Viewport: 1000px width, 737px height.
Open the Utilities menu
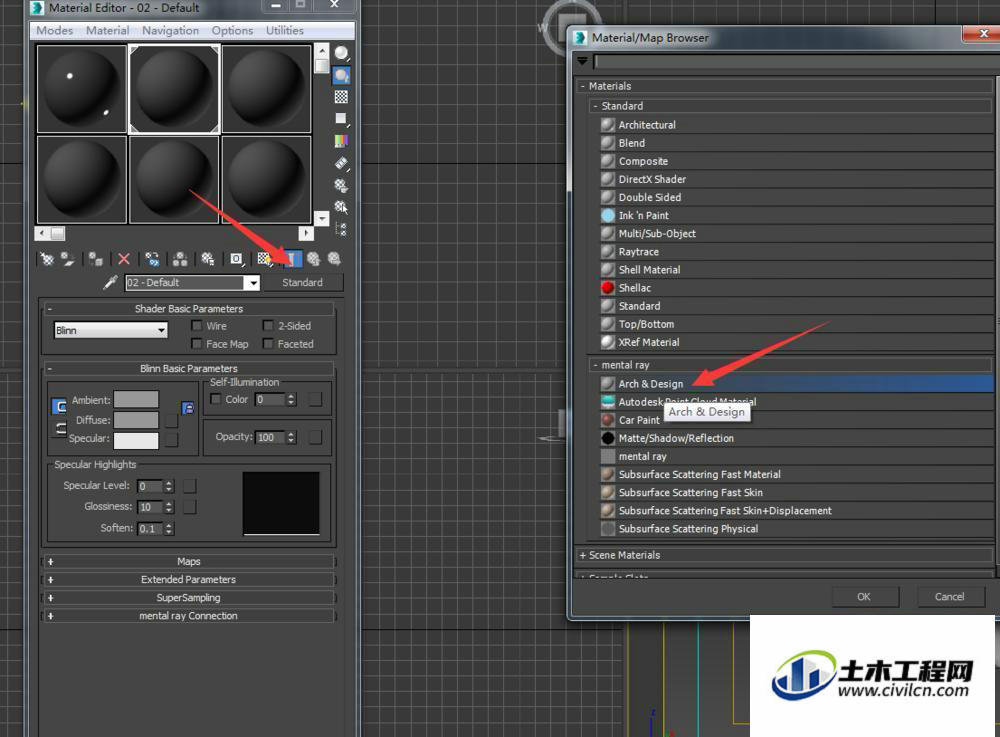tap(284, 31)
